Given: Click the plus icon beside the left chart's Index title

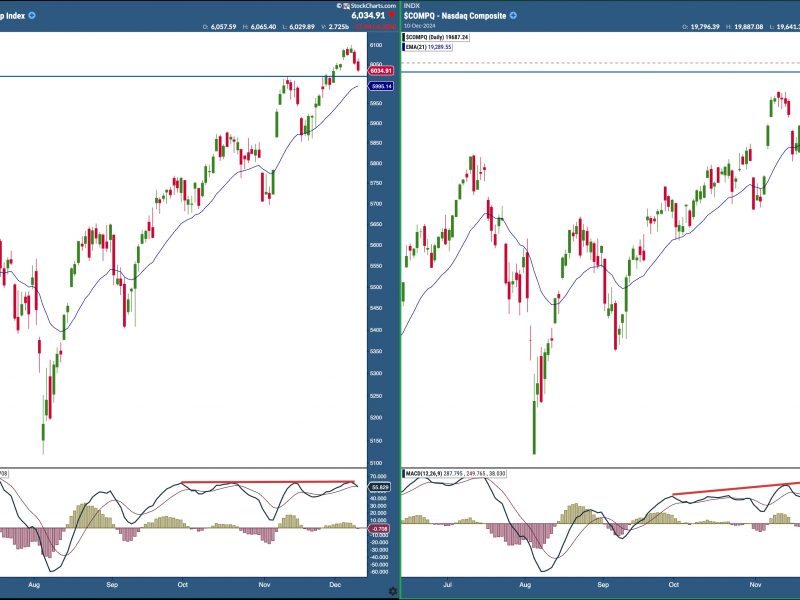Looking at the screenshot, I should coord(32,15).
